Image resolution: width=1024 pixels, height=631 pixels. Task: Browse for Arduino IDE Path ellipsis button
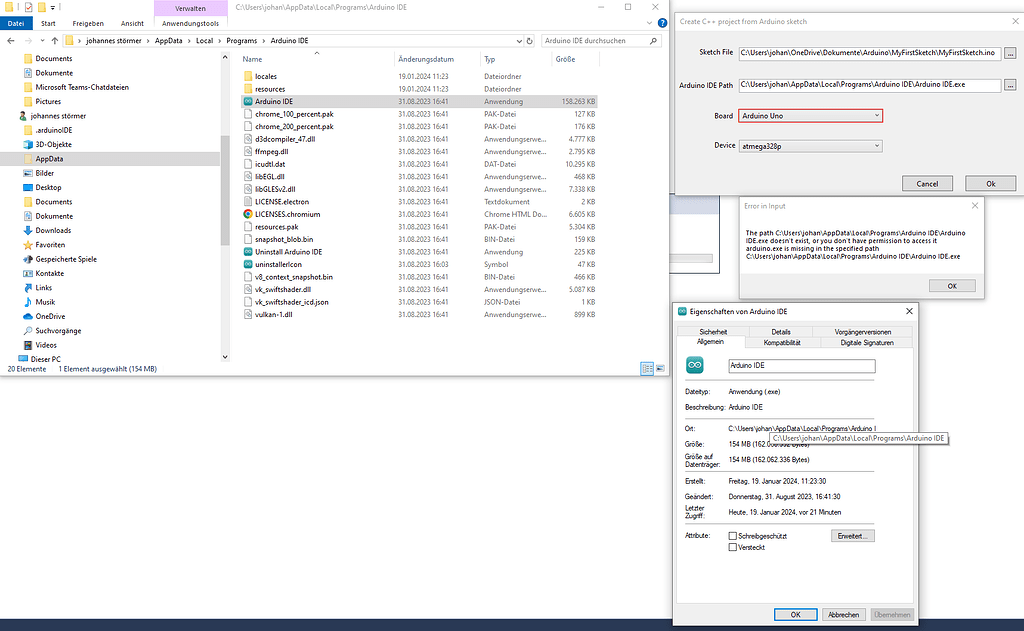pyautogui.click(x=1010, y=85)
